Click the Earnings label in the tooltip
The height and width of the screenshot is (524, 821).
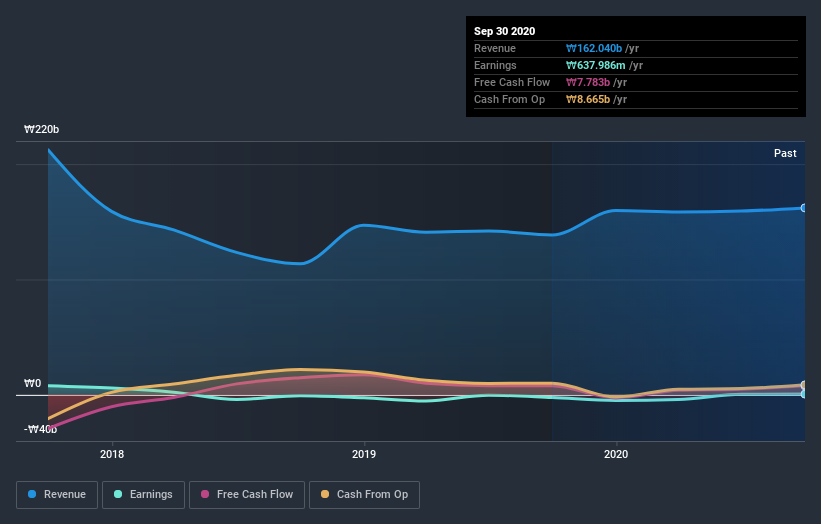pos(495,65)
